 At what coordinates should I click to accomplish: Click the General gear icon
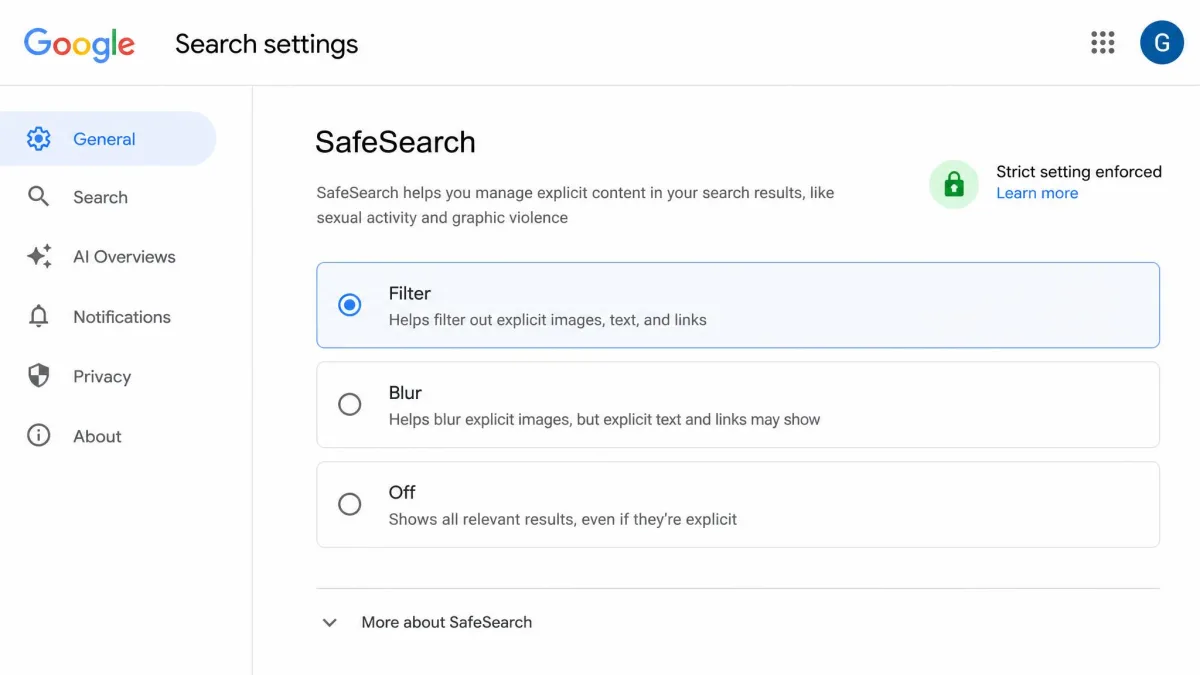39,139
